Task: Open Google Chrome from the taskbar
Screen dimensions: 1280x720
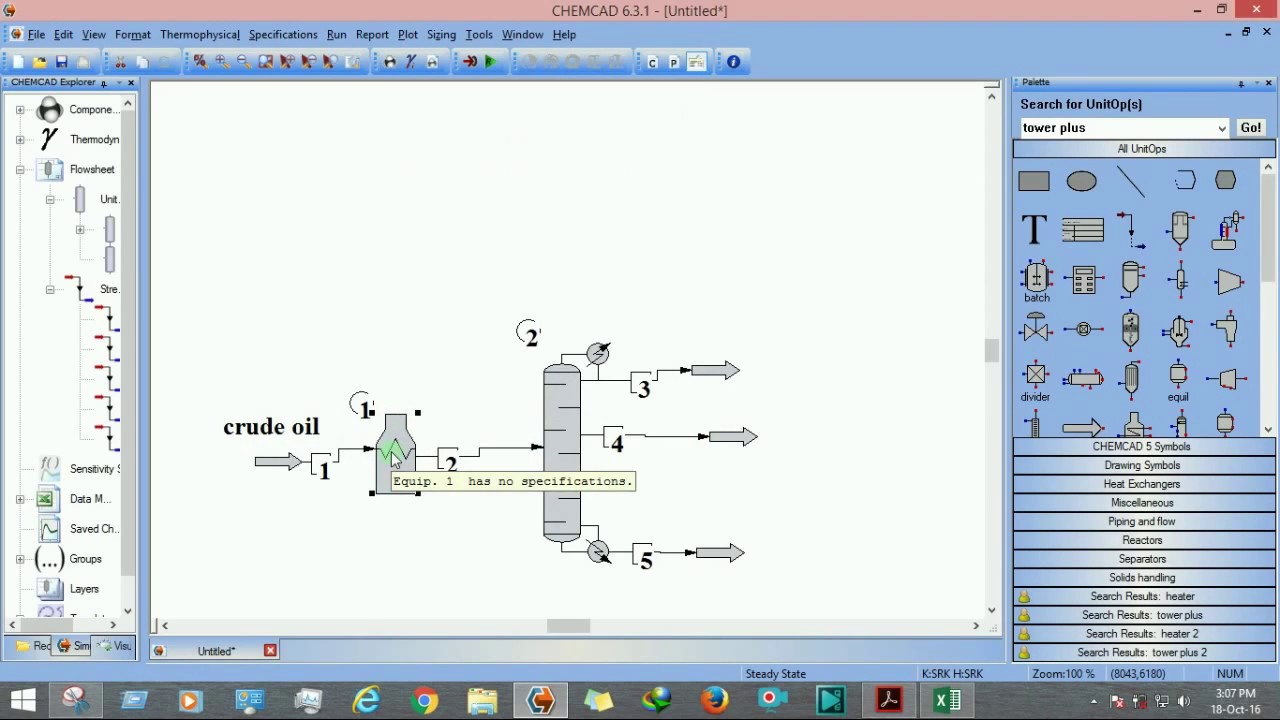Action: [x=425, y=700]
